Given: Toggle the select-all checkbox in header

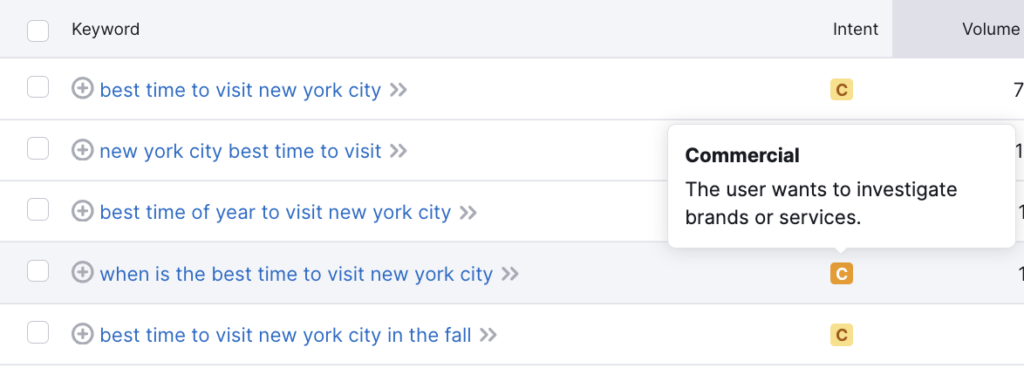Looking at the screenshot, I should 38,31.
